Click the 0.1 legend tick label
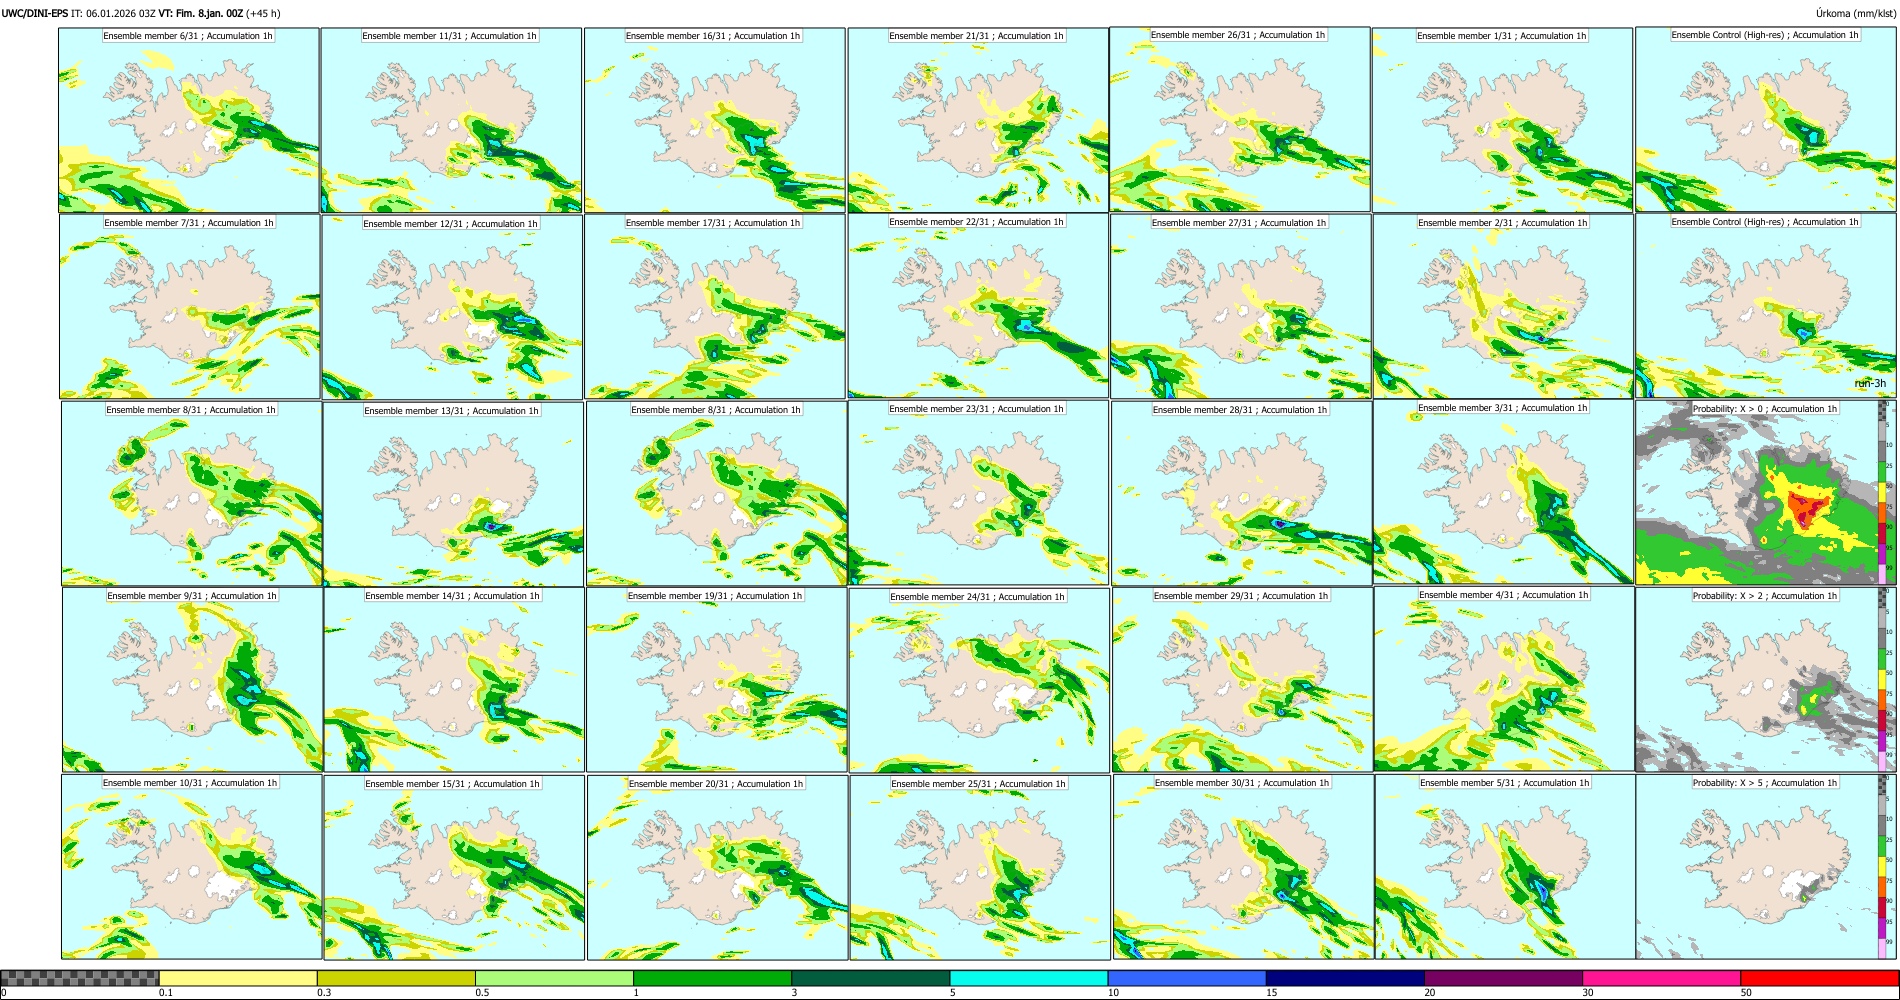The image size is (1900, 1000). [166, 993]
